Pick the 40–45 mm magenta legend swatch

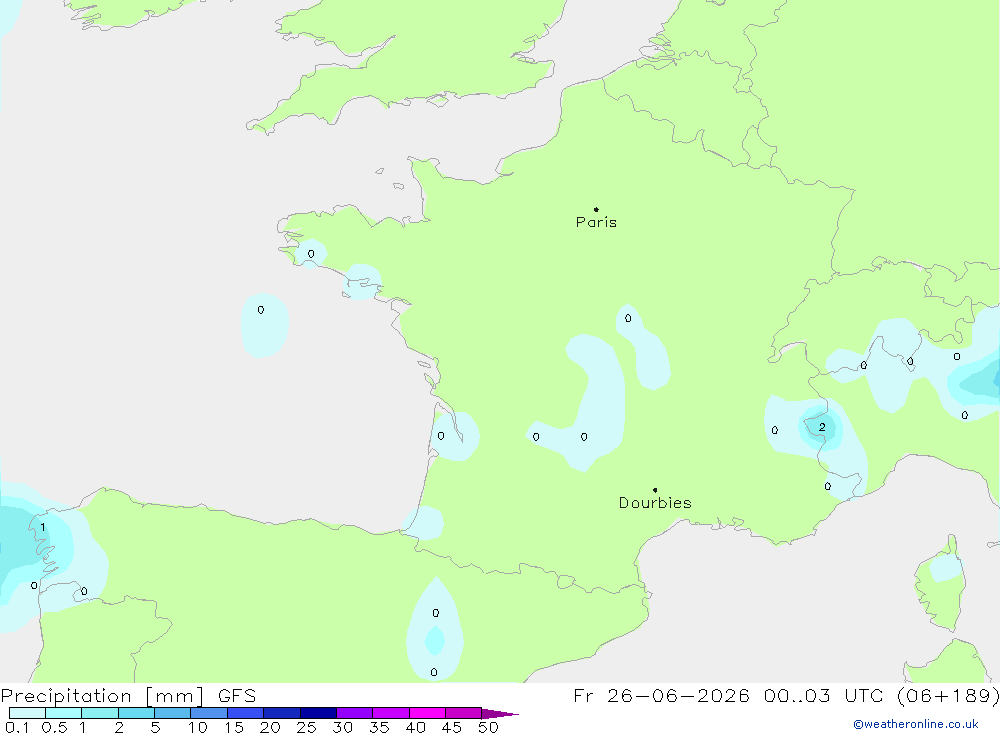[x=427, y=713]
